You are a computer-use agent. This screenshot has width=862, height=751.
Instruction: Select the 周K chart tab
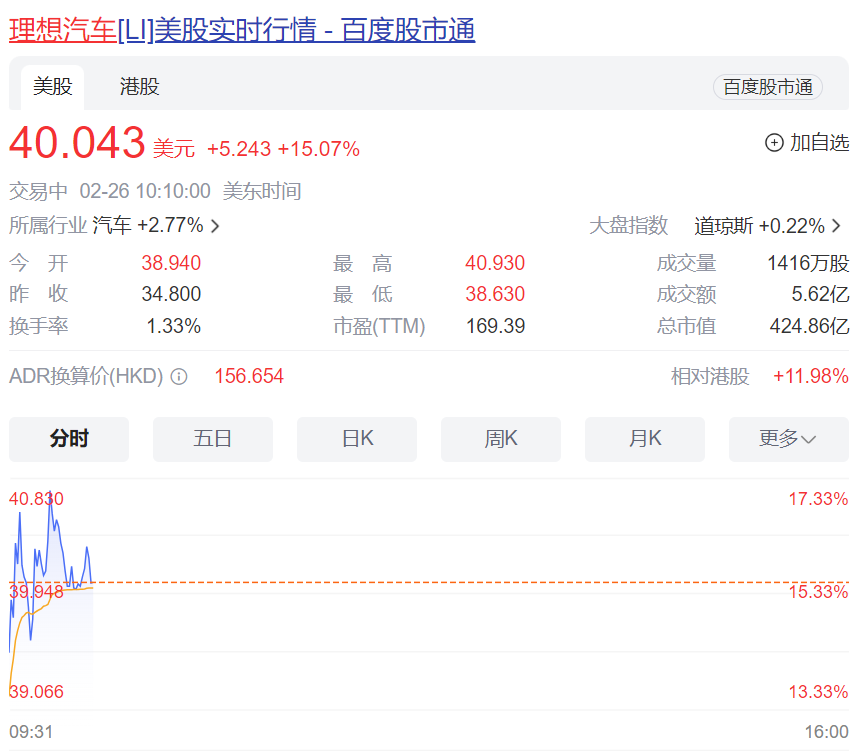[x=501, y=439]
